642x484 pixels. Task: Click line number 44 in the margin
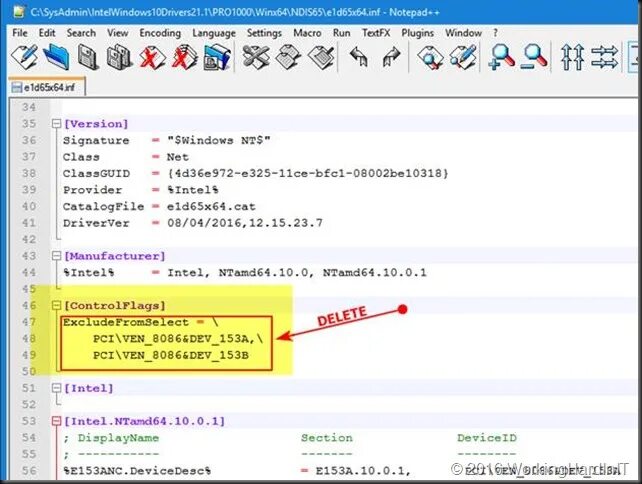(29, 272)
